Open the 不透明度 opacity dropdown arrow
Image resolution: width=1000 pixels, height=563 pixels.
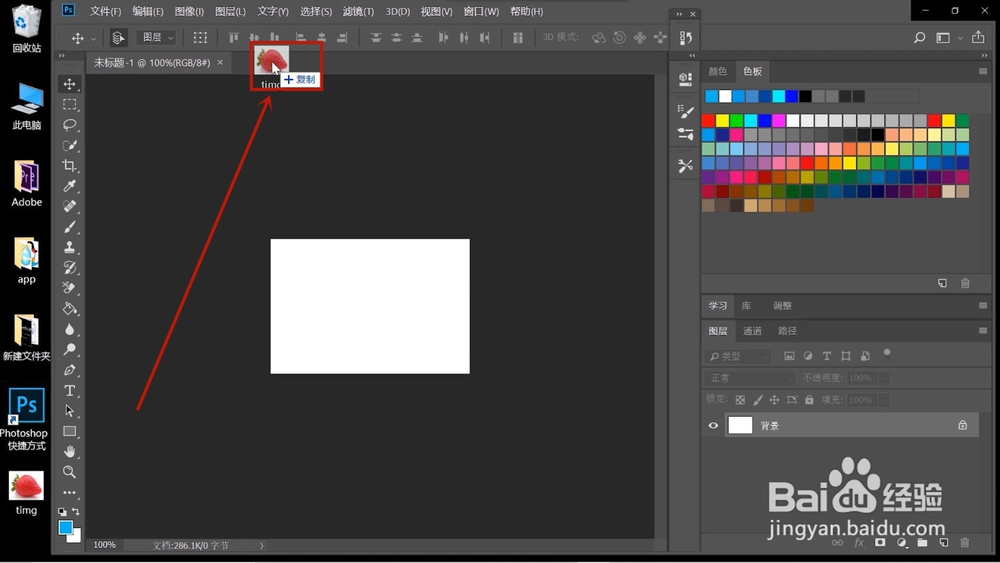click(x=884, y=378)
